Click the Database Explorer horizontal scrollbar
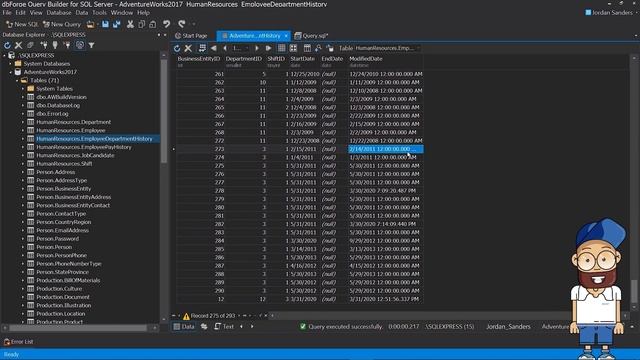 pos(78,328)
